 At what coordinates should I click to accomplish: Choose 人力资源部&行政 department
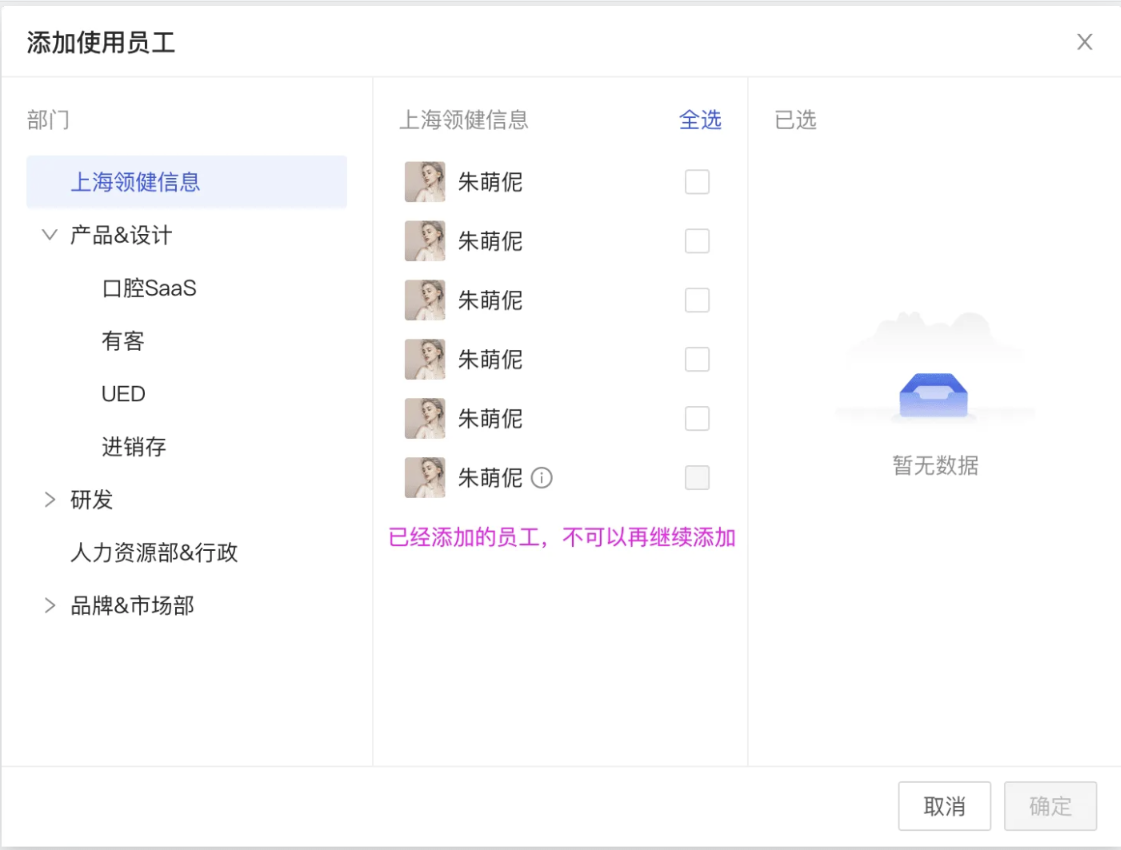tap(154, 553)
